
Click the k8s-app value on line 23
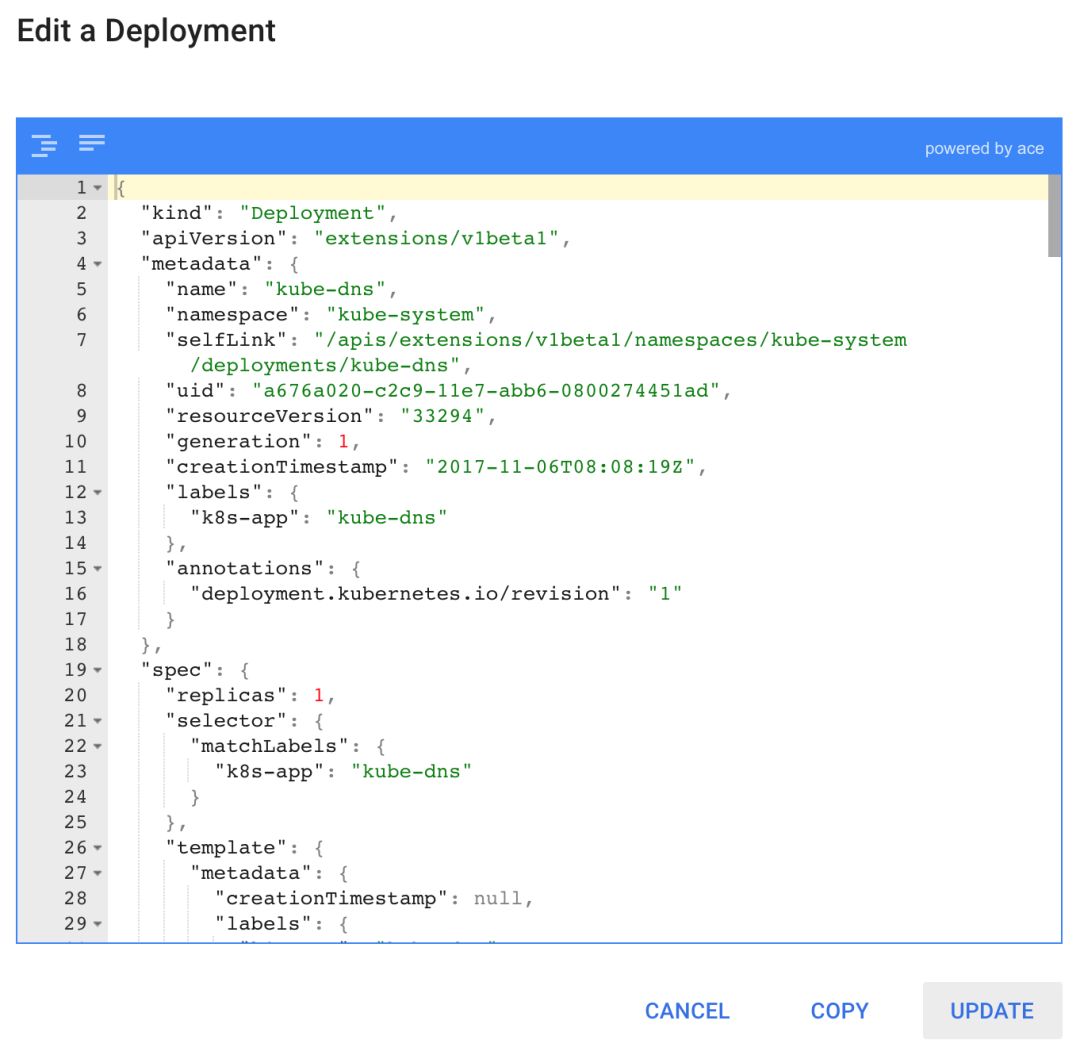pos(411,772)
